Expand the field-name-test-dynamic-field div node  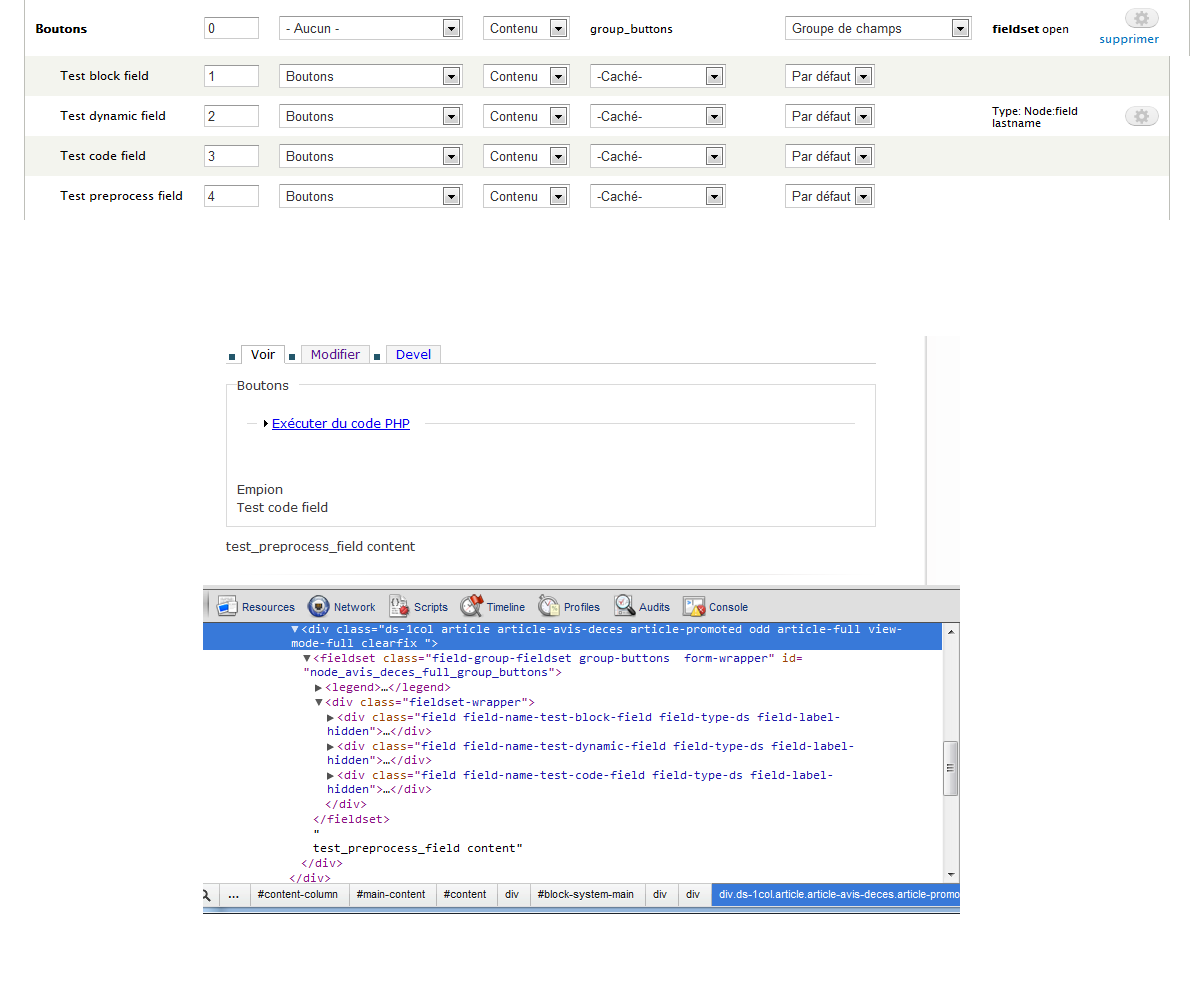(x=331, y=746)
